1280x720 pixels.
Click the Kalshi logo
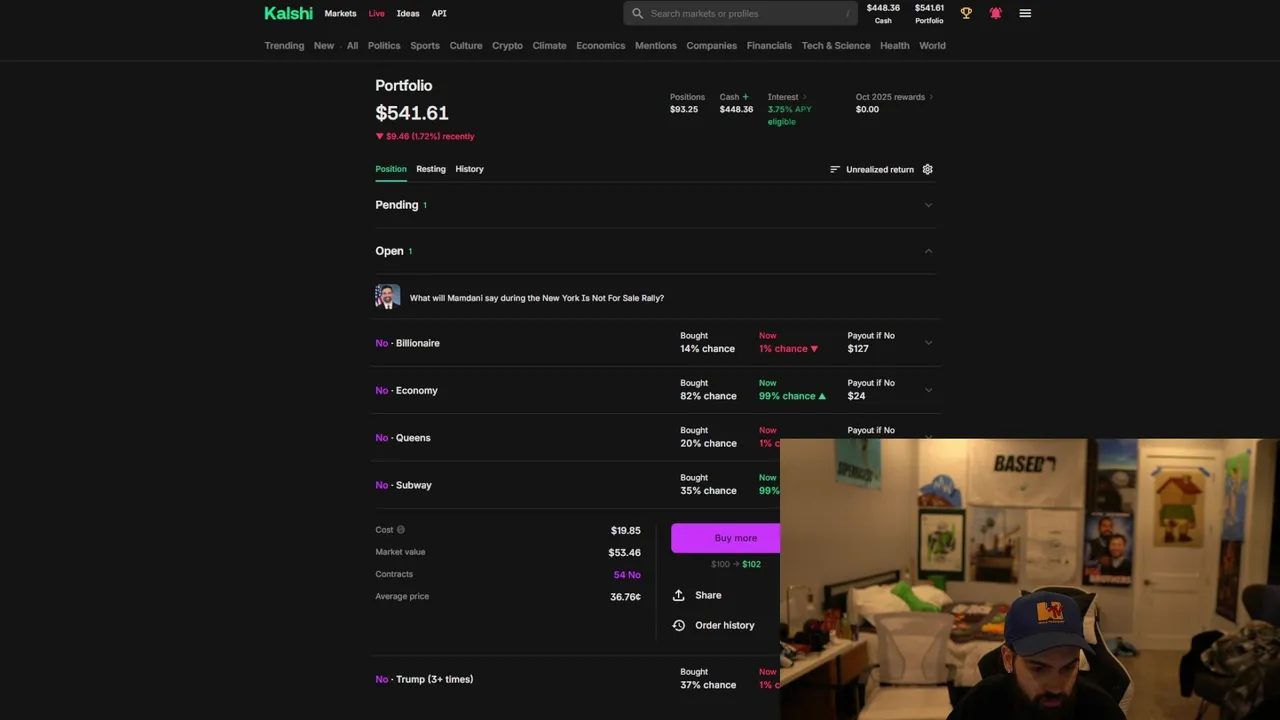pos(288,13)
